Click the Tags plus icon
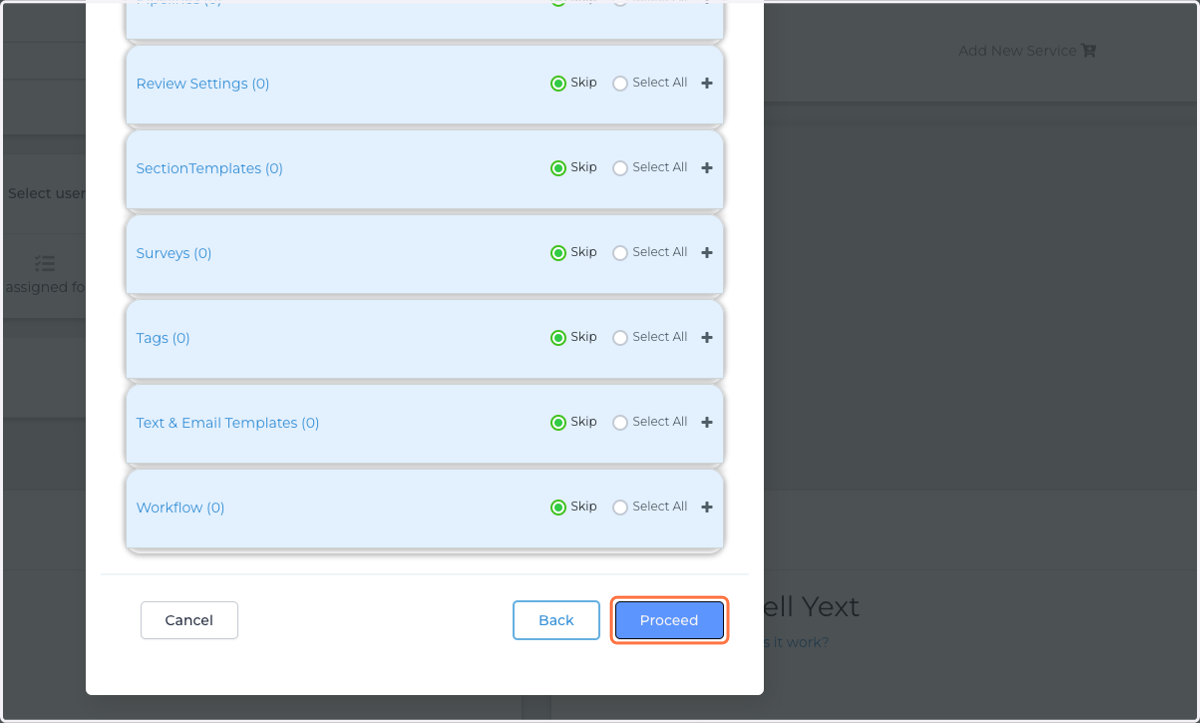The height and width of the screenshot is (723, 1200). pyautogui.click(x=707, y=338)
